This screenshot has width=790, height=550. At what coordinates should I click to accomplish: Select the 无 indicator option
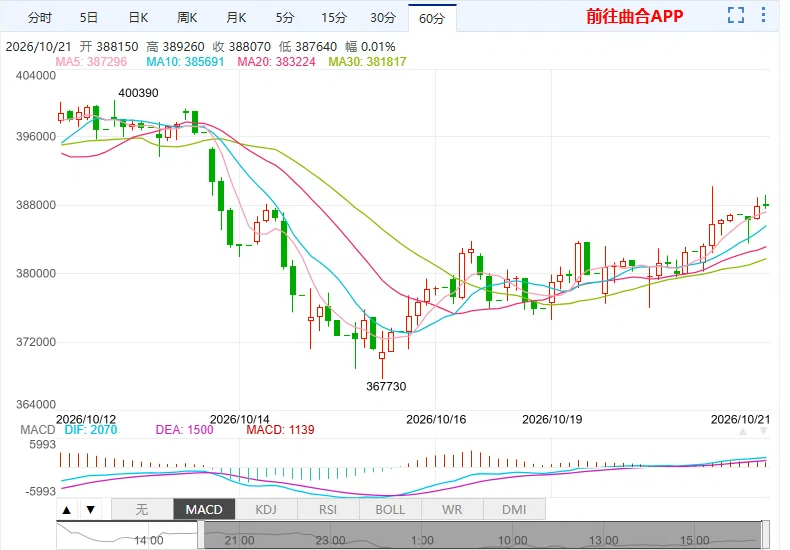[142, 510]
